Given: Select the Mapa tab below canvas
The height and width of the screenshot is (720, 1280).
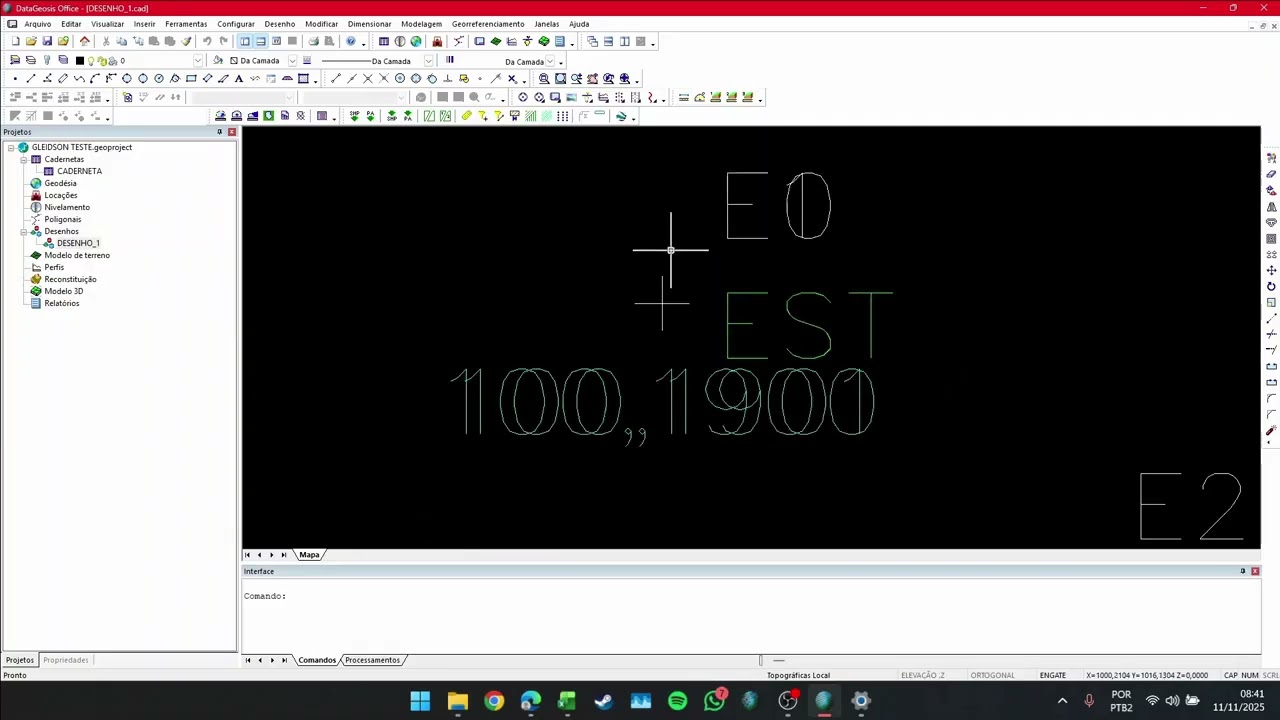Looking at the screenshot, I should tap(309, 555).
